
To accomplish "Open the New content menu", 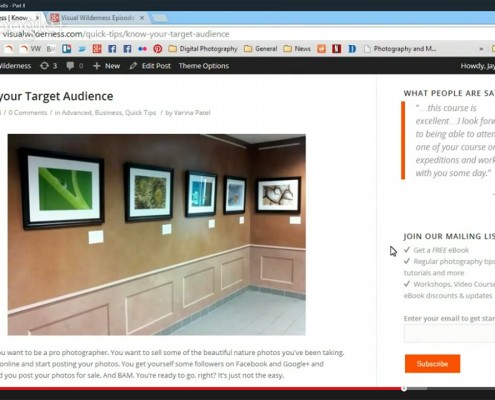I will [x=106, y=66].
